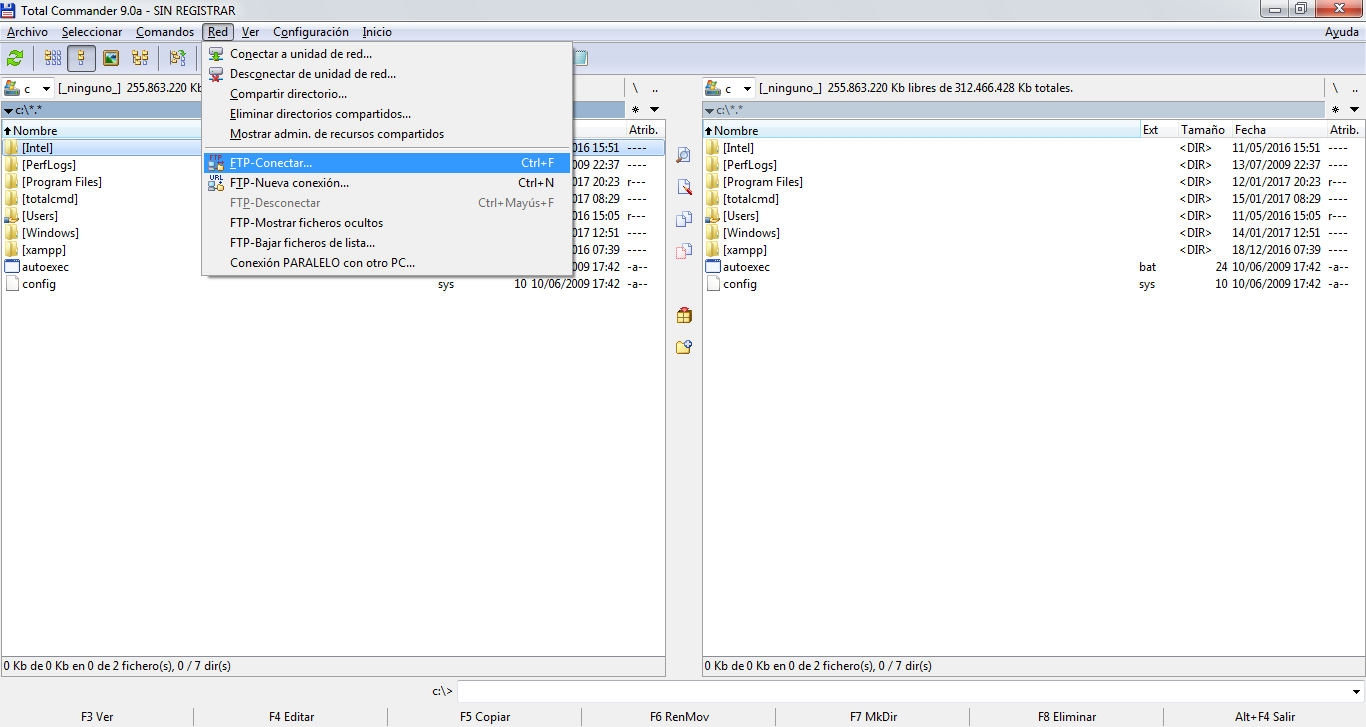Choose 'Compartir directorio...' menu entry
1366x727 pixels.
coord(387,94)
